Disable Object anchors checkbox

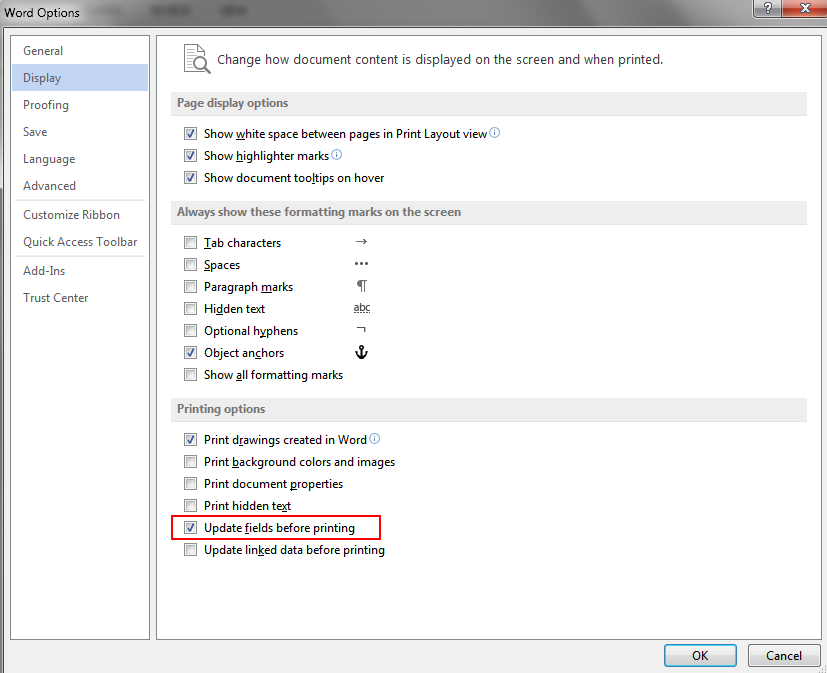(191, 353)
